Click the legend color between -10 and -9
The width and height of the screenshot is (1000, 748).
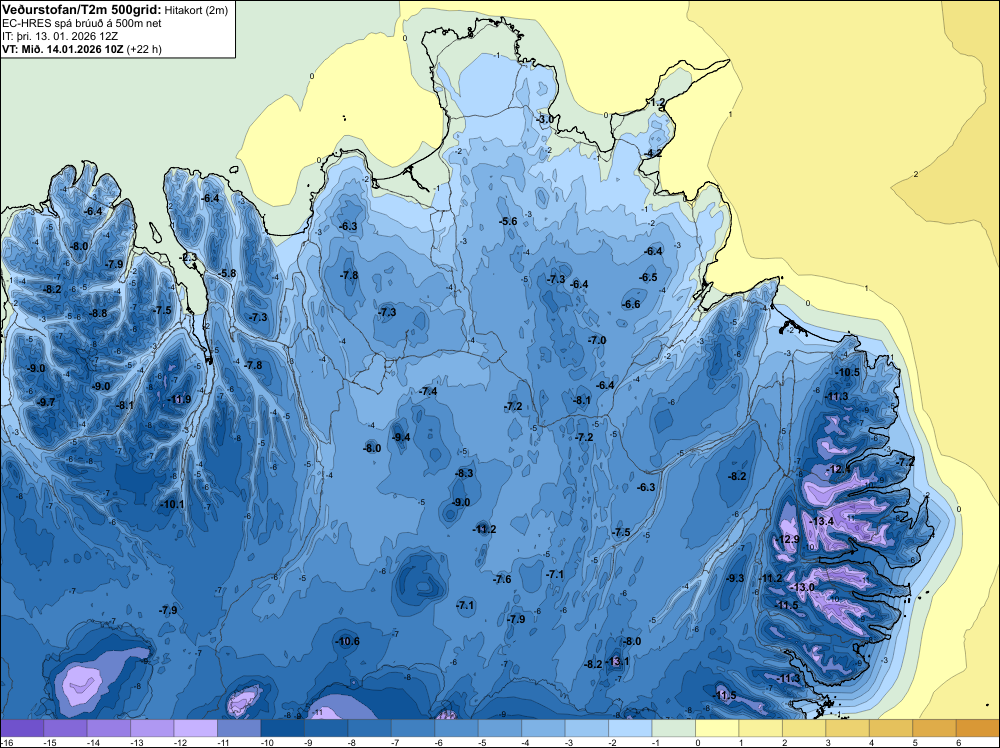coord(283,728)
